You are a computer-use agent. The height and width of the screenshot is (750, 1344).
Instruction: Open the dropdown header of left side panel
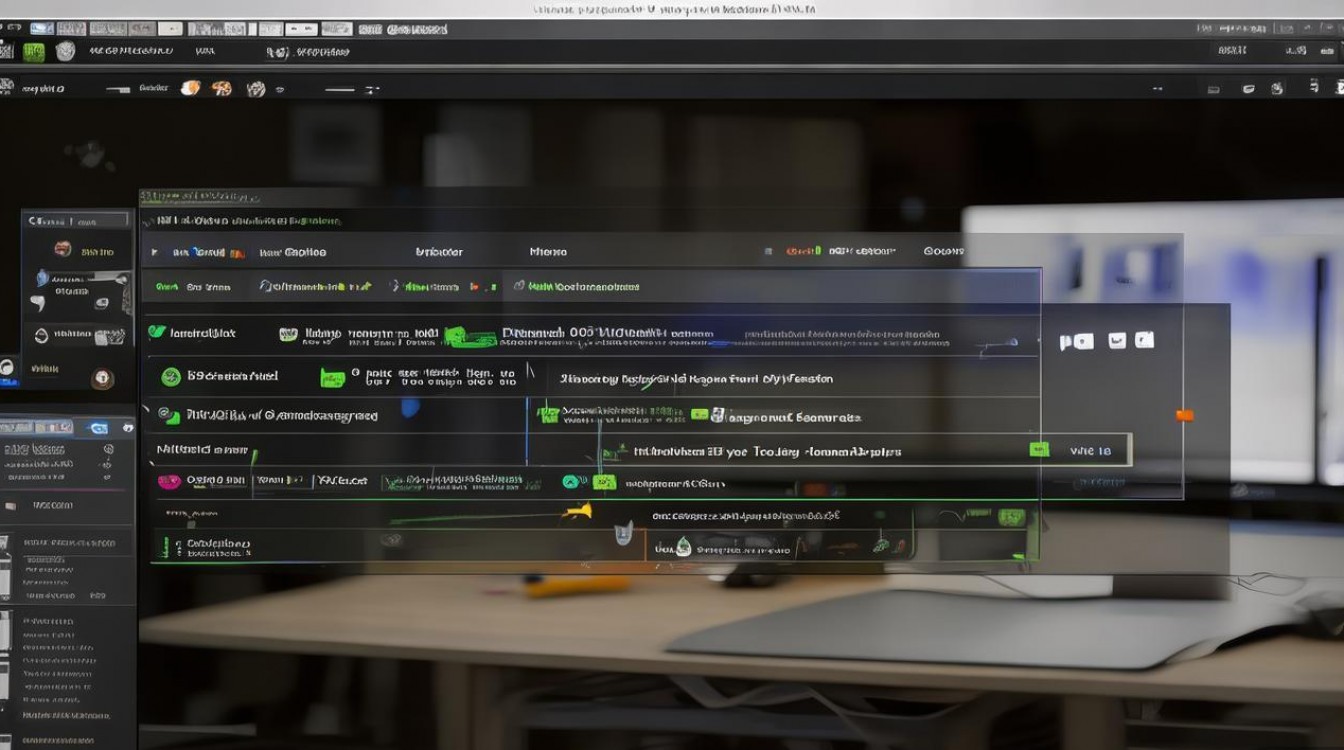[75, 221]
